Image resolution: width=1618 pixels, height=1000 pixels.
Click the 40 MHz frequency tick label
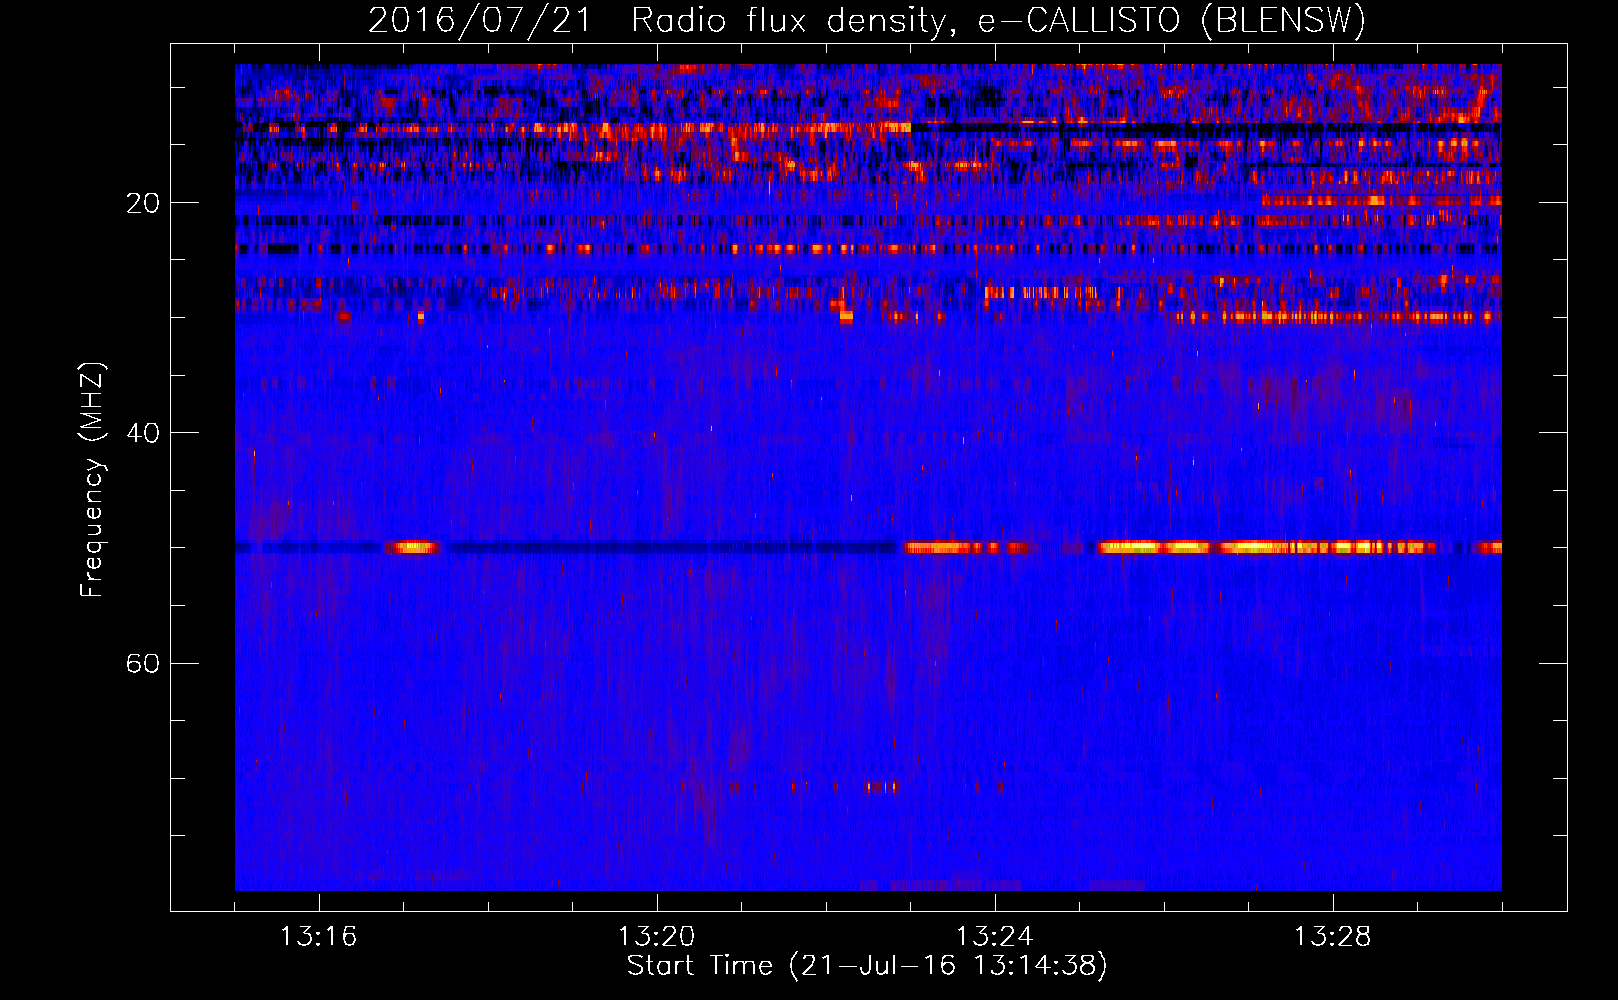click(143, 433)
